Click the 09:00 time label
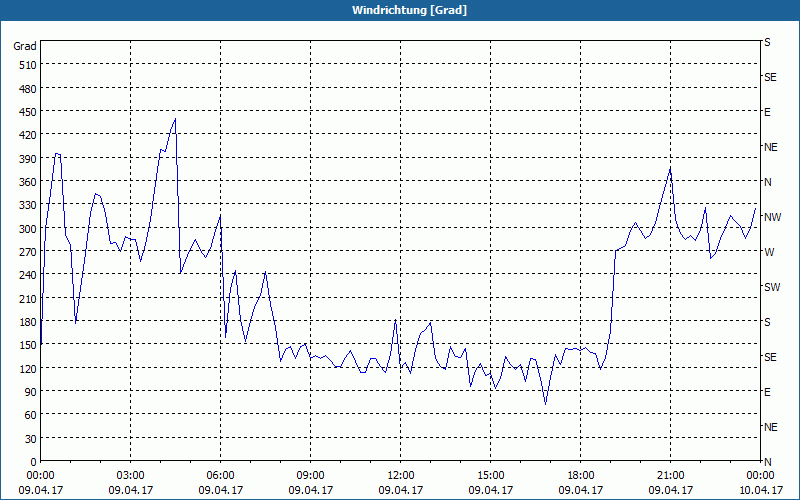This screenshot has height=500, width=800. click(310, 476)
